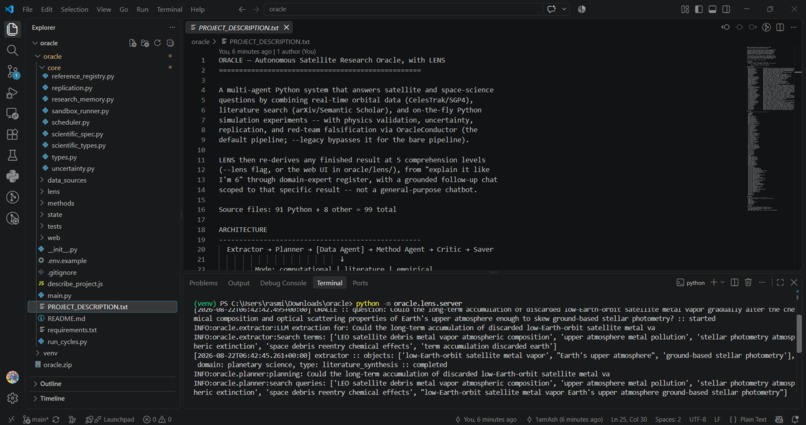Switch to the Problems panel tab

(203, 283)
